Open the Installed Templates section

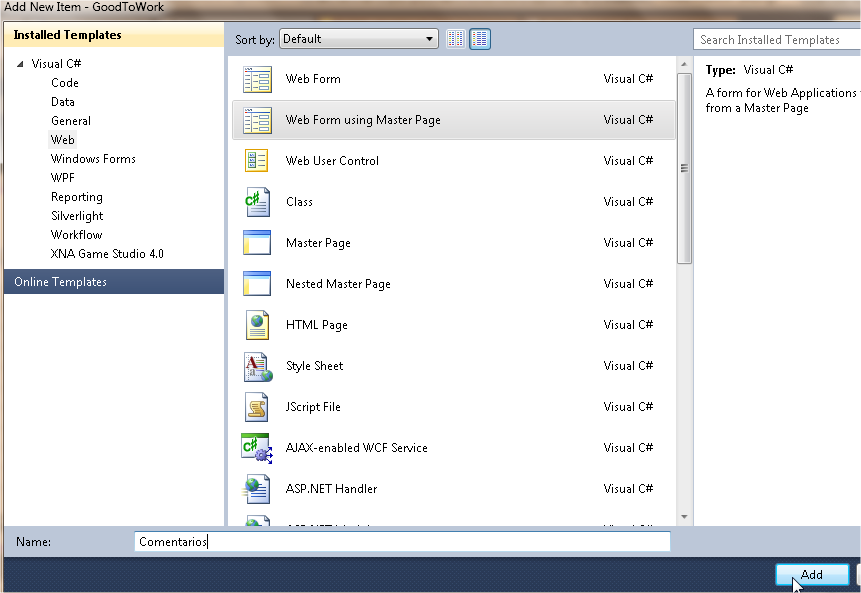114,35
